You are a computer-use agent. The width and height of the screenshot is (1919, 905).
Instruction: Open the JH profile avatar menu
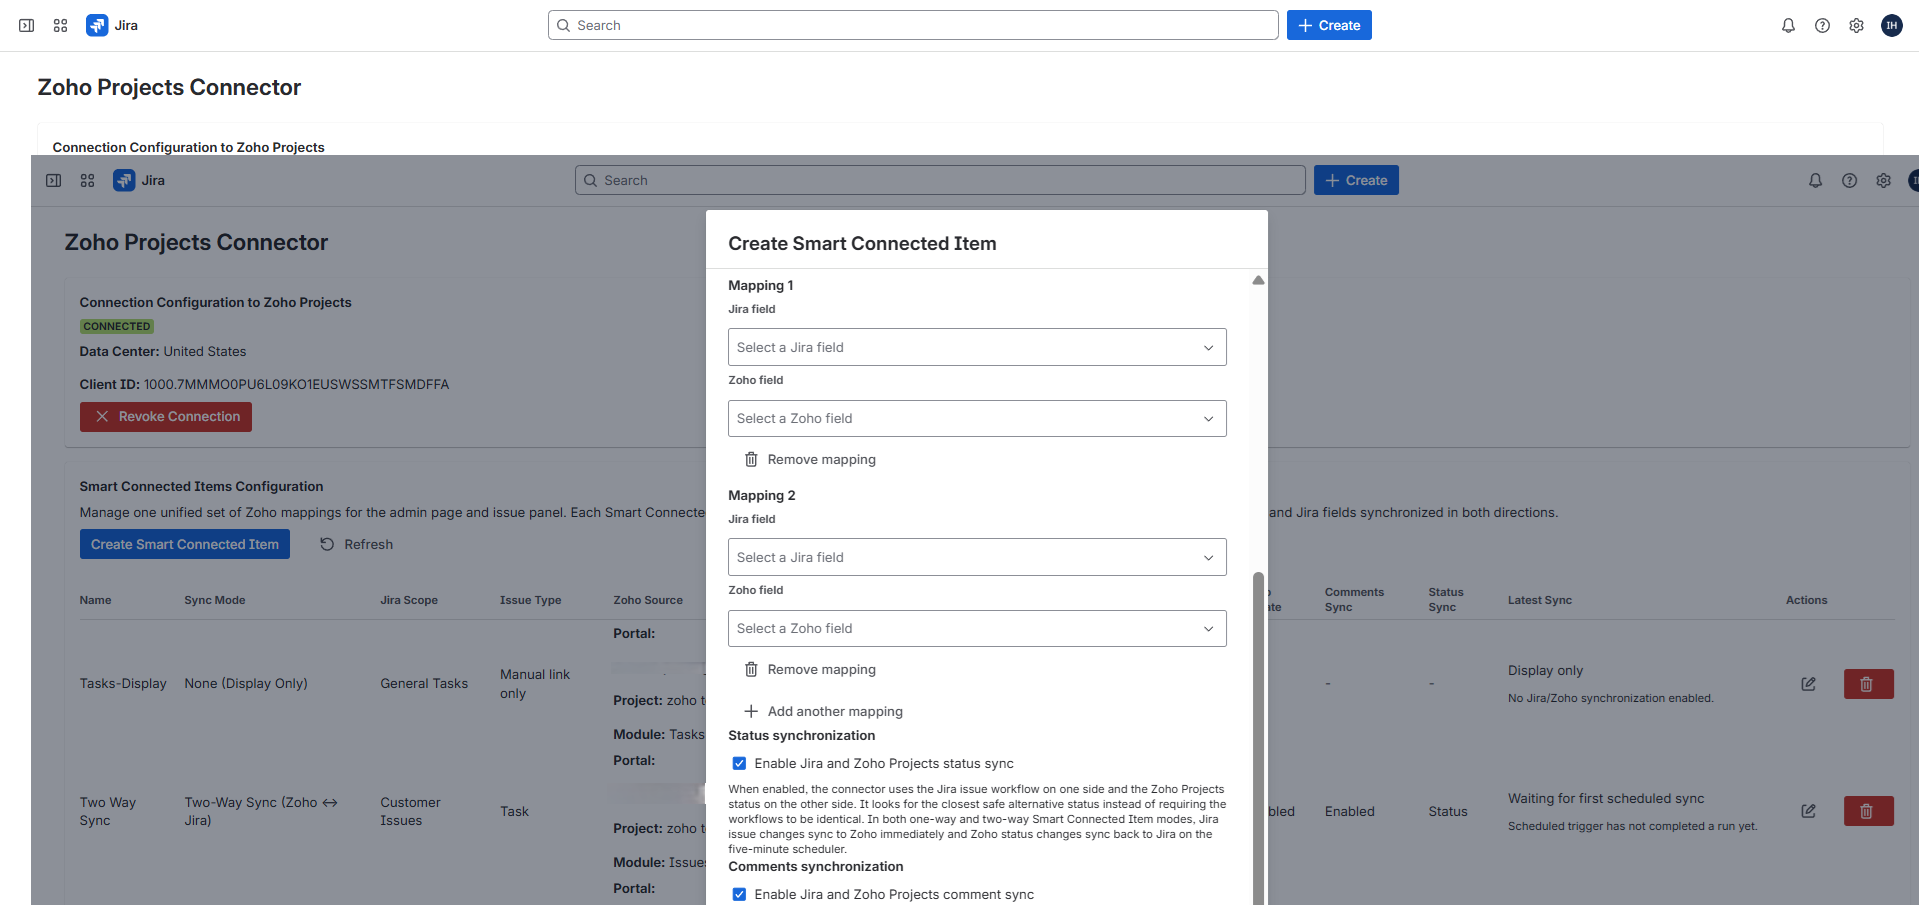click(1891, 25)
